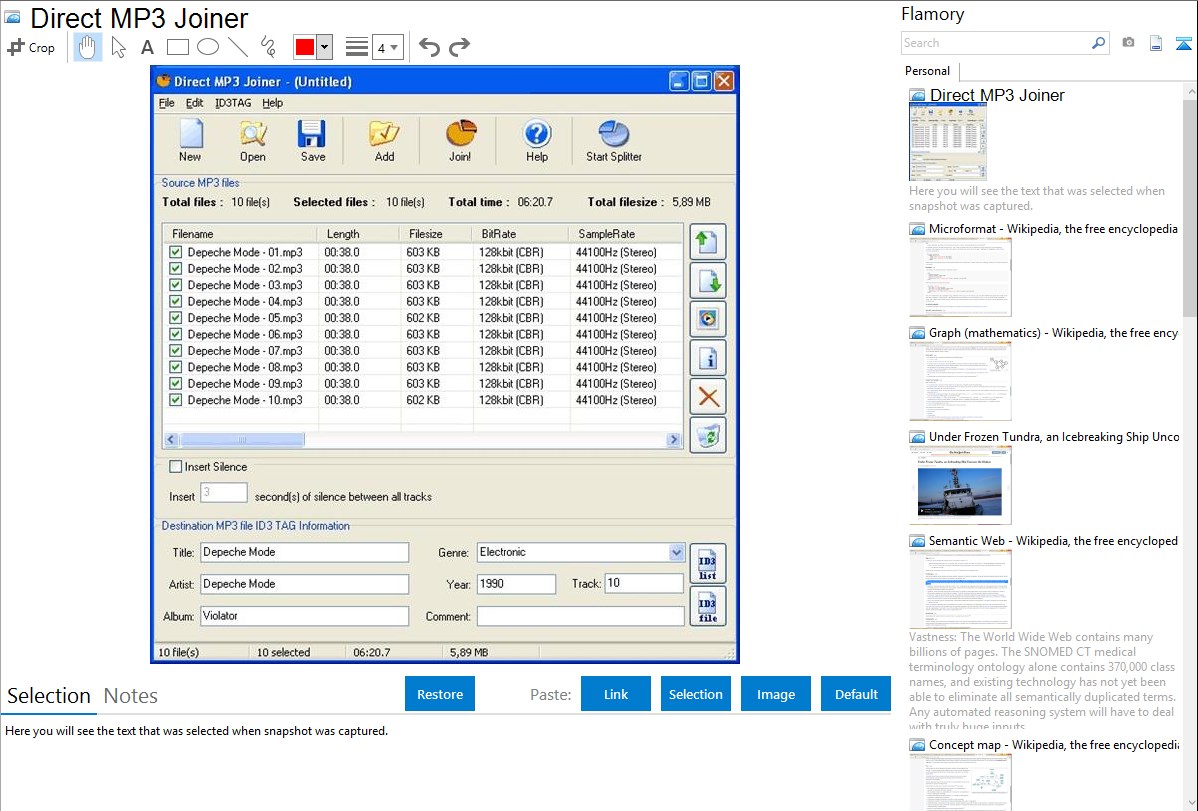Open the Genre combo box
The height and width of the screenshot is (811, 1198).
[676, 552]
